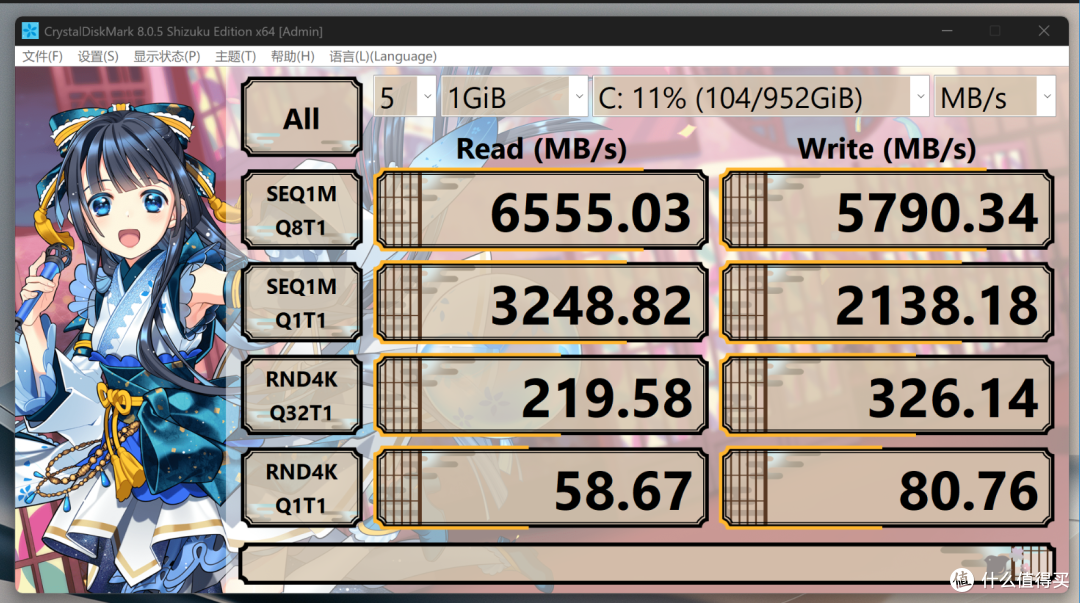
Task: Click the empty comment field at bottom
Action: [647, 563]
